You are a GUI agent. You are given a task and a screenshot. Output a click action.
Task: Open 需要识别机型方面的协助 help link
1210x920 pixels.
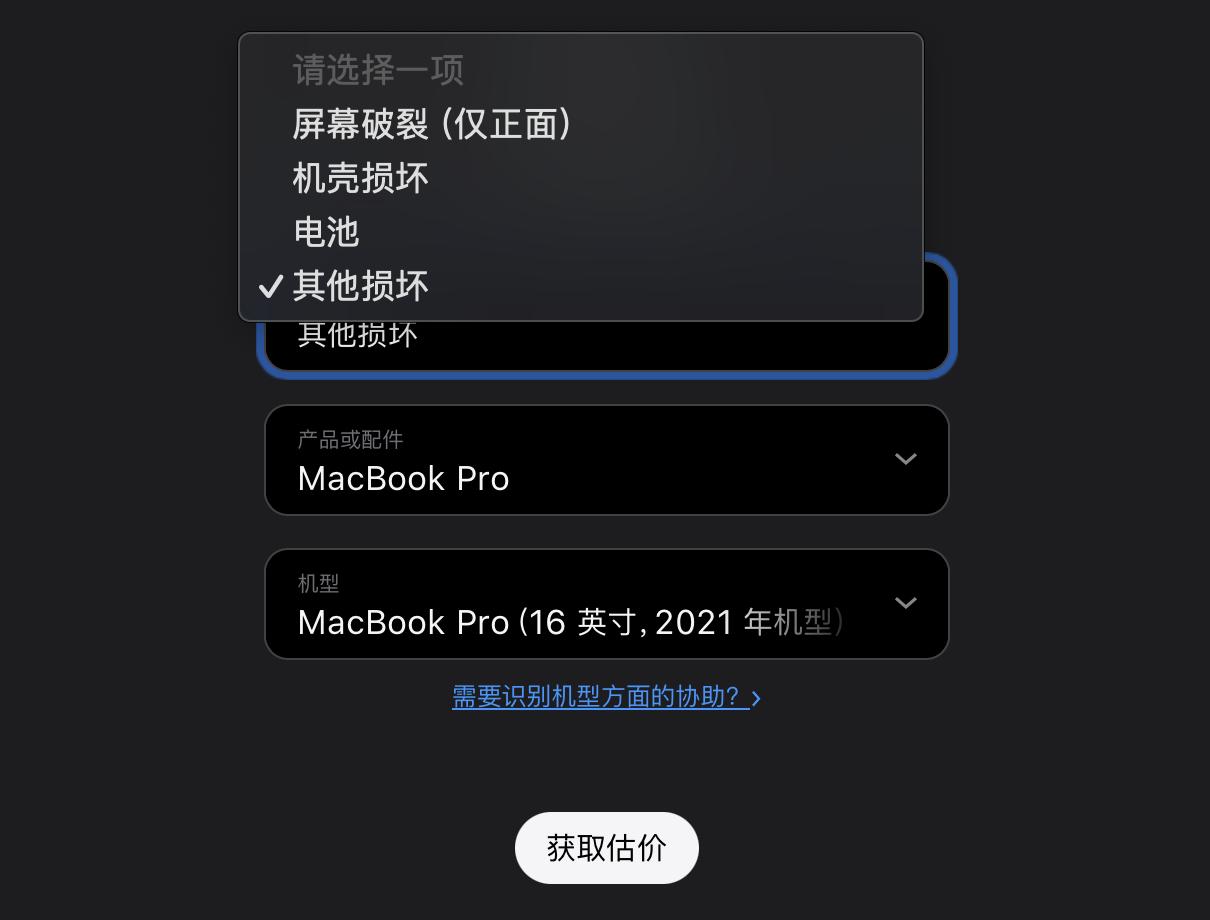[600, 697]
